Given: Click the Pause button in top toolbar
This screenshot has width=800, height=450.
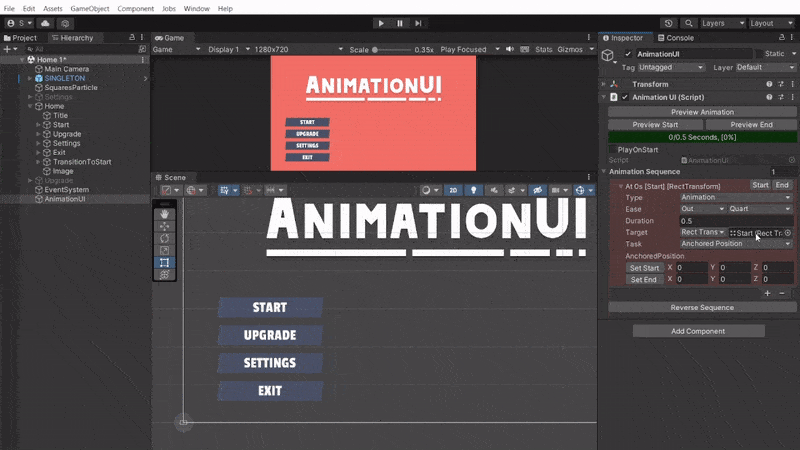Looking at the screenshot, I should pyautogui.click(x=399, y=23).
